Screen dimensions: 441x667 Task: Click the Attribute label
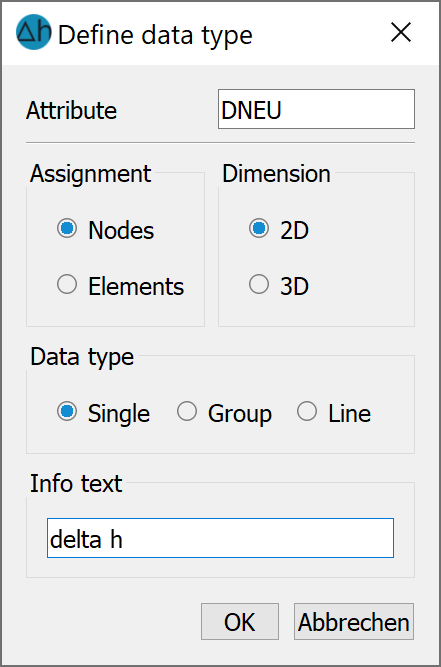click(71, 111)
